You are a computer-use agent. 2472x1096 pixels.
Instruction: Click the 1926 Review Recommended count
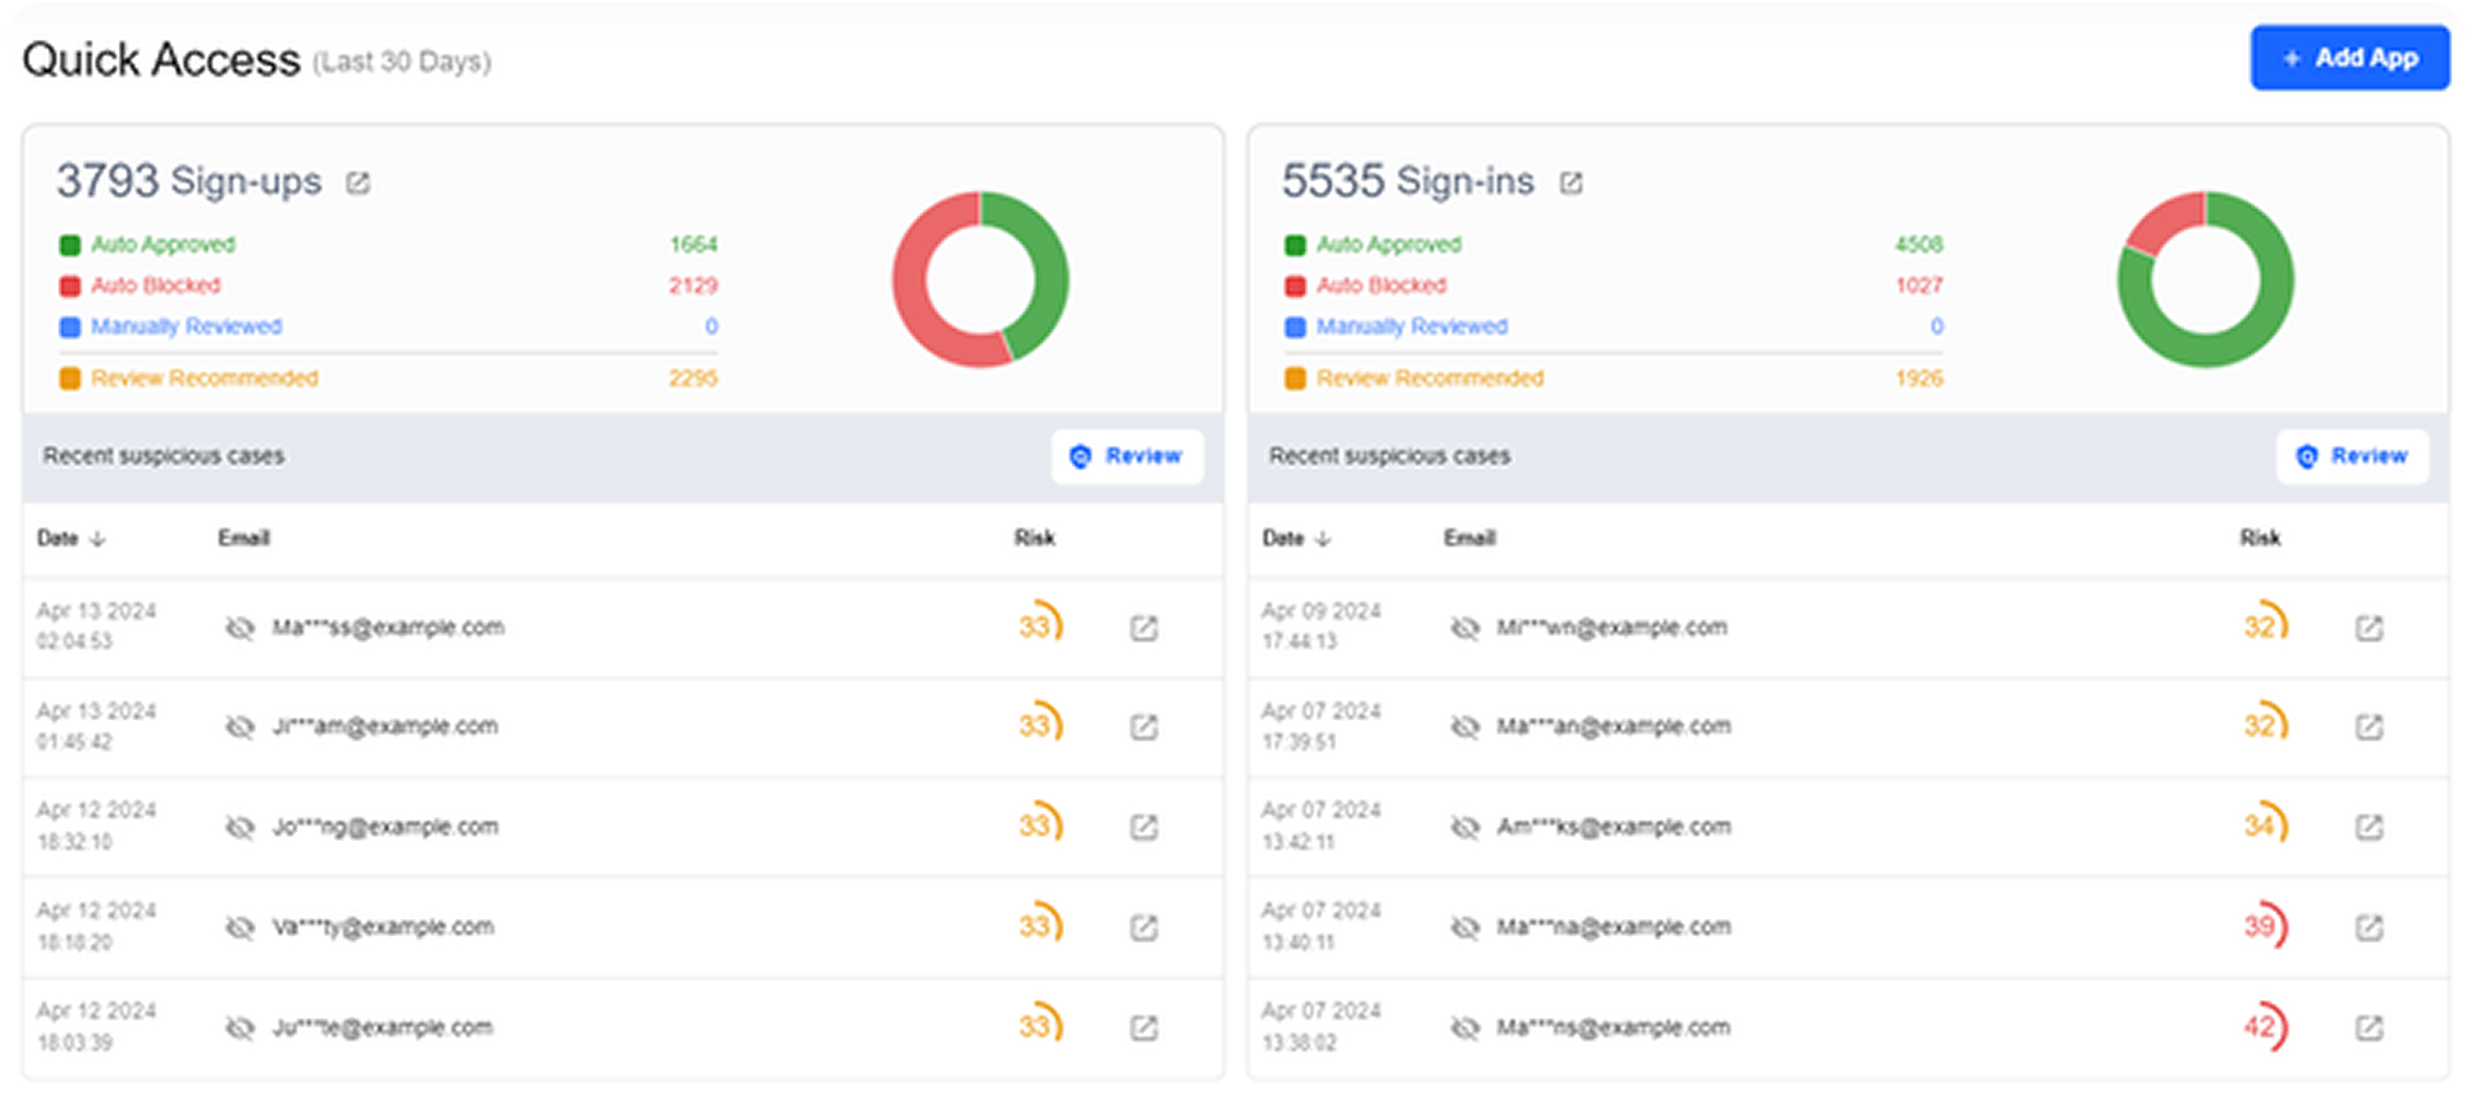coord(1919,378)
